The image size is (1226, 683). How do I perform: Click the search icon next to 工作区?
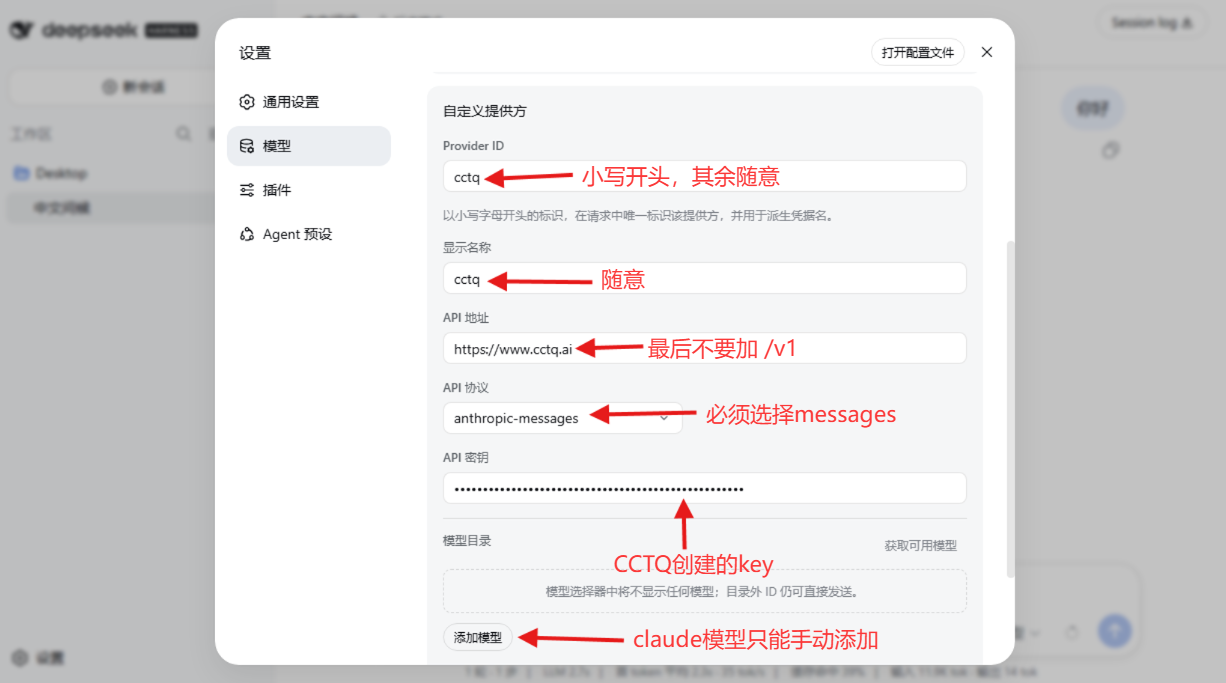pyautogui.click(x=184, y=133)
